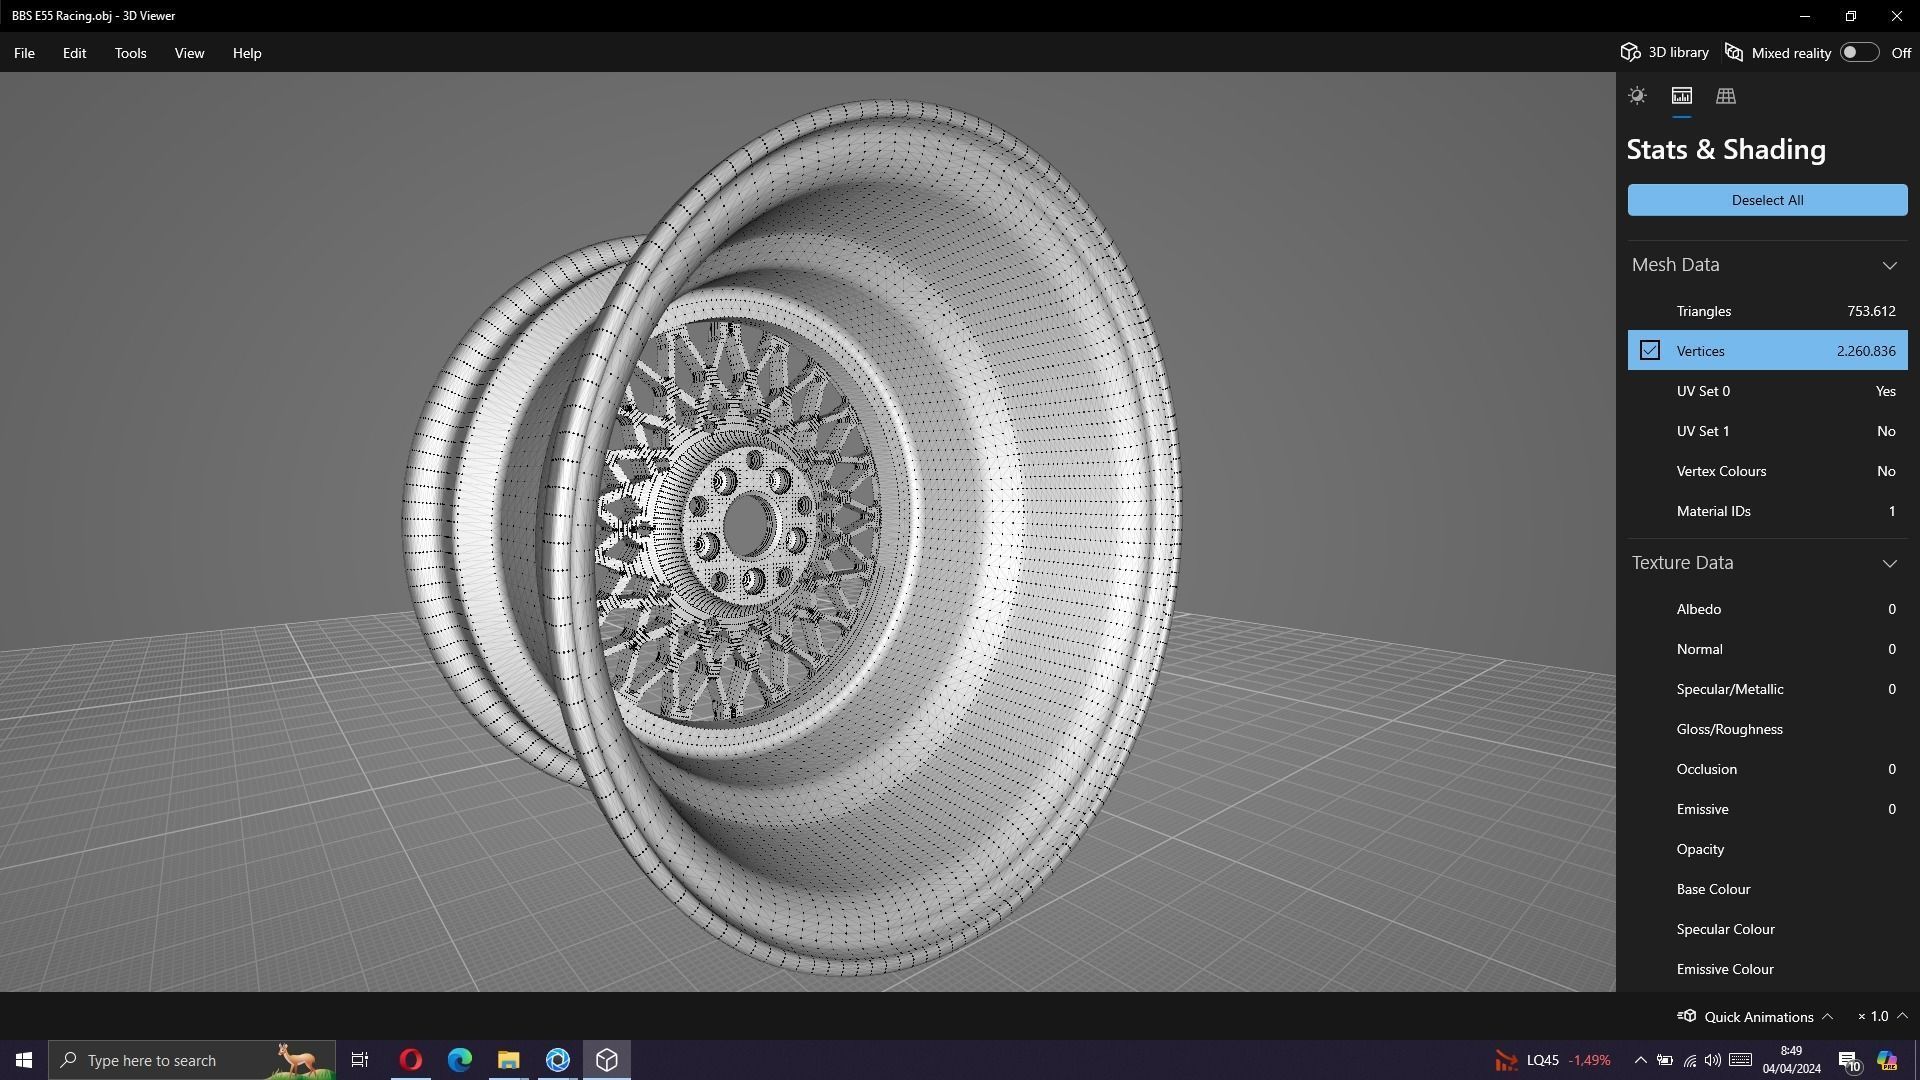Open the taskbar clock and date
Screen dimensions: 1920x1080
pos(1791,1060)
